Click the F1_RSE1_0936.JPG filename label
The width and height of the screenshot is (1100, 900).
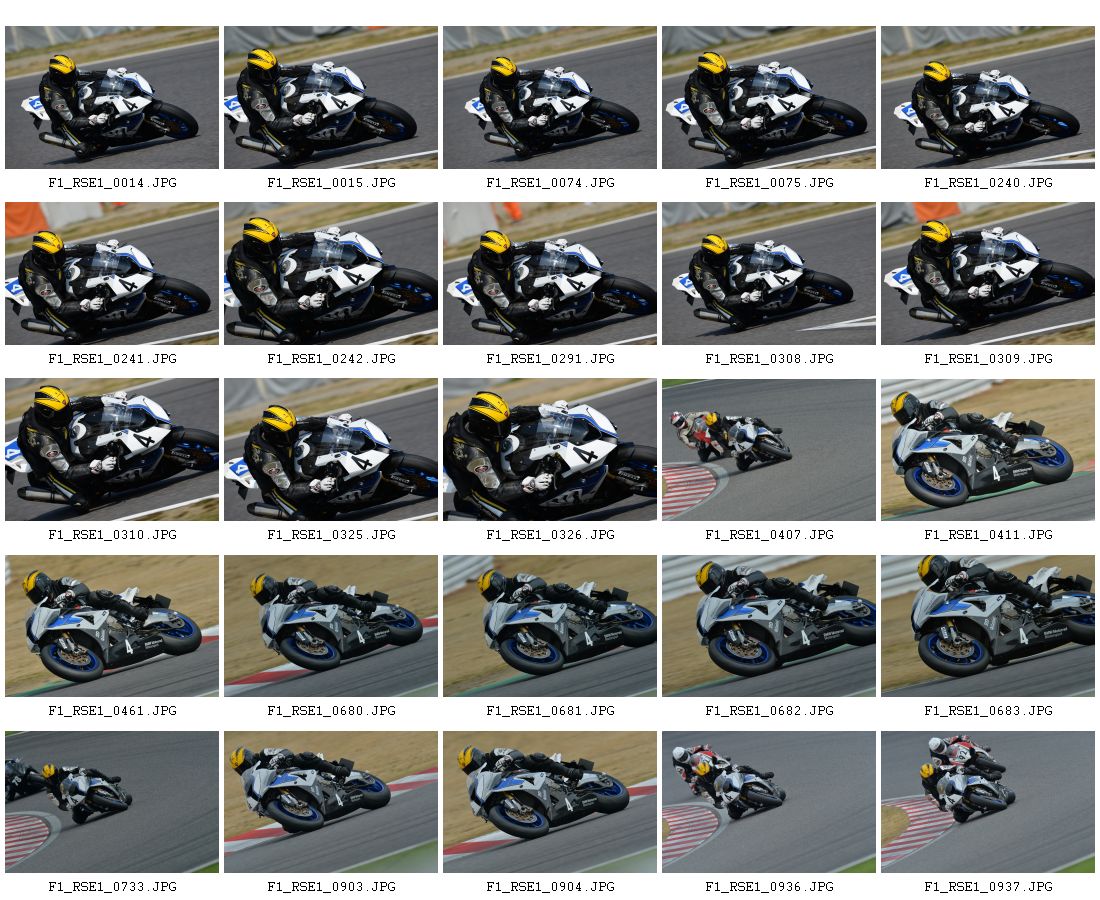769,887
